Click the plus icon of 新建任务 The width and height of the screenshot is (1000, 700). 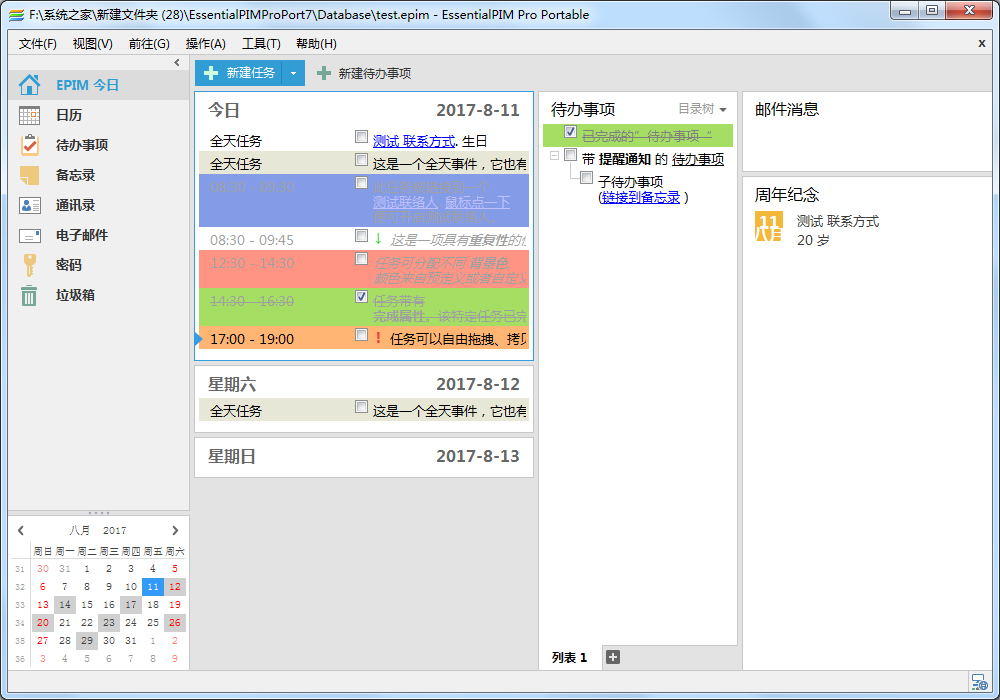click(x=210, y=73)
